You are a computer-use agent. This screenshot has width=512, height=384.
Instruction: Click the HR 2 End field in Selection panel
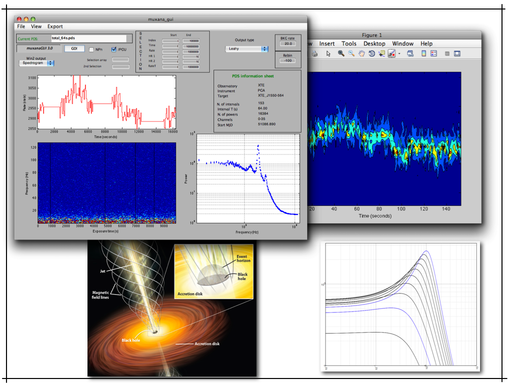point(191,61)
